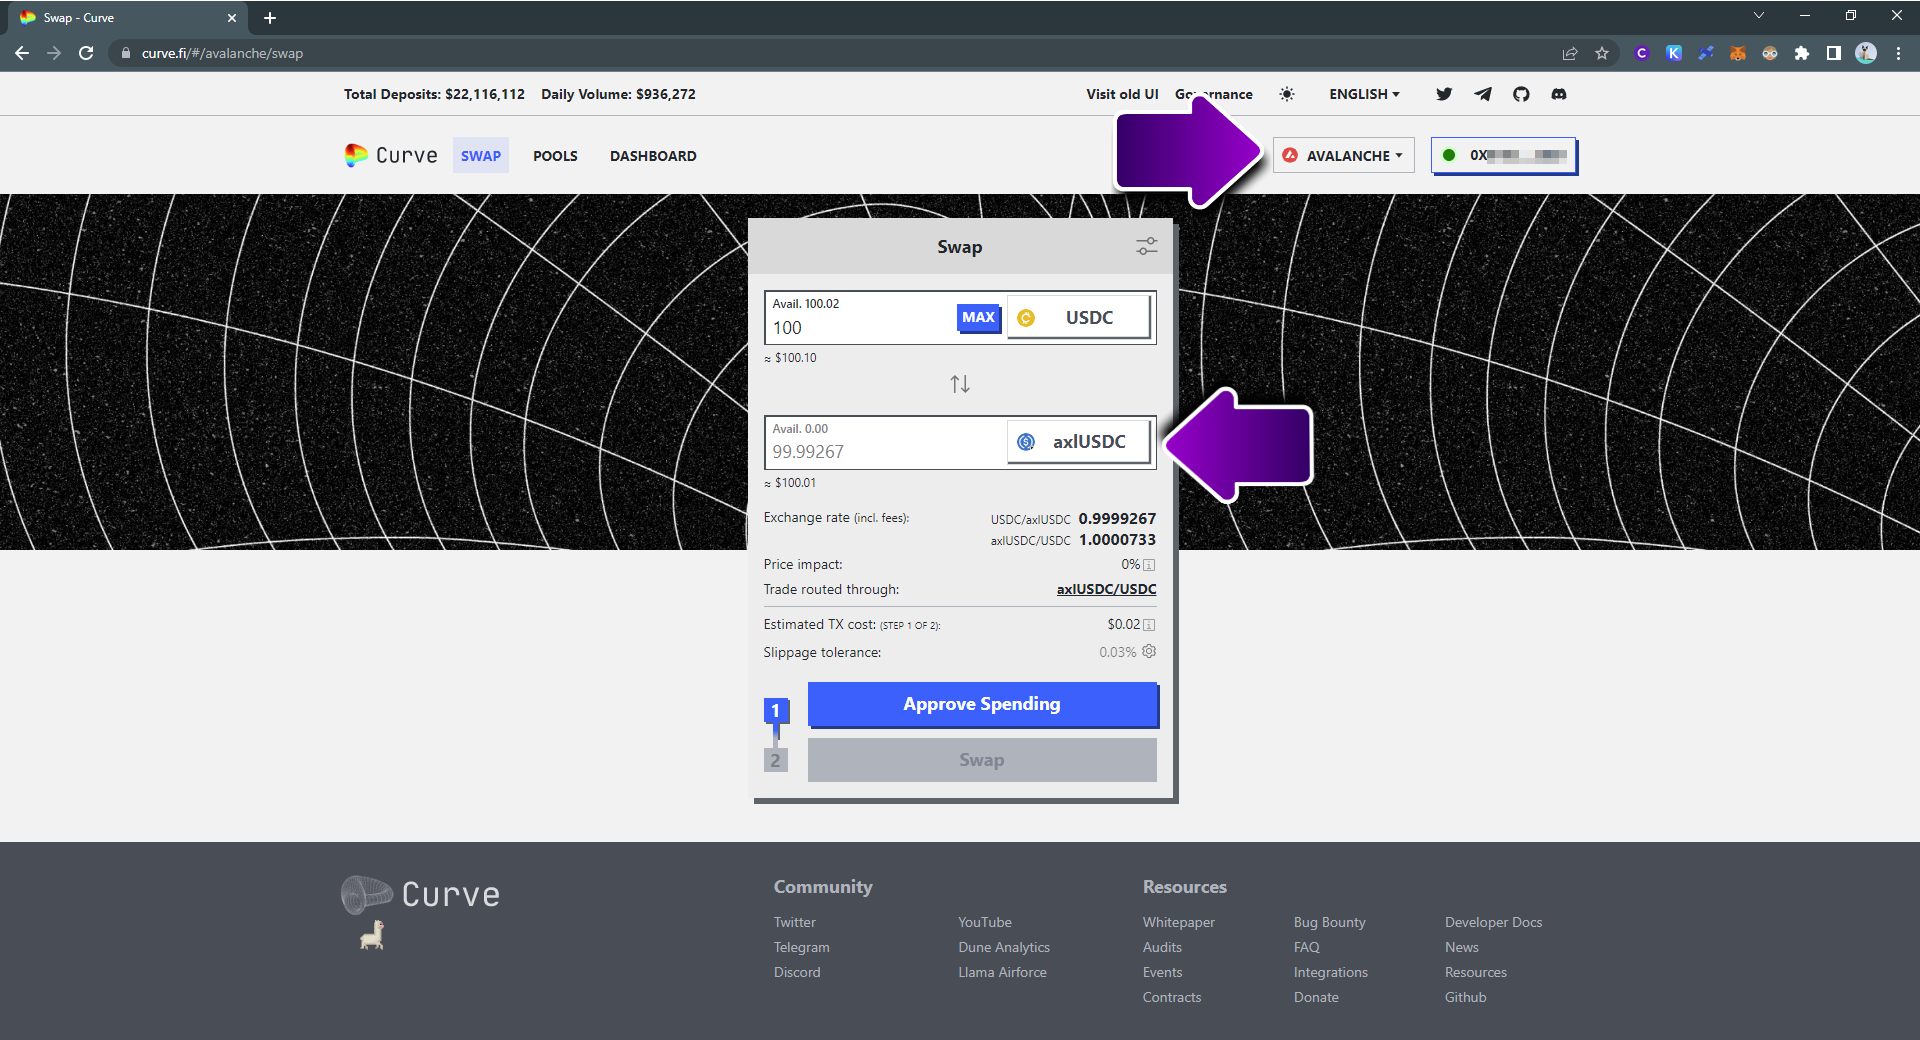This screenshot has height=1040, width=1920.
Task: Open footer Dune Analytics link
Action: pyautogui.click(x=1004, y=947)
